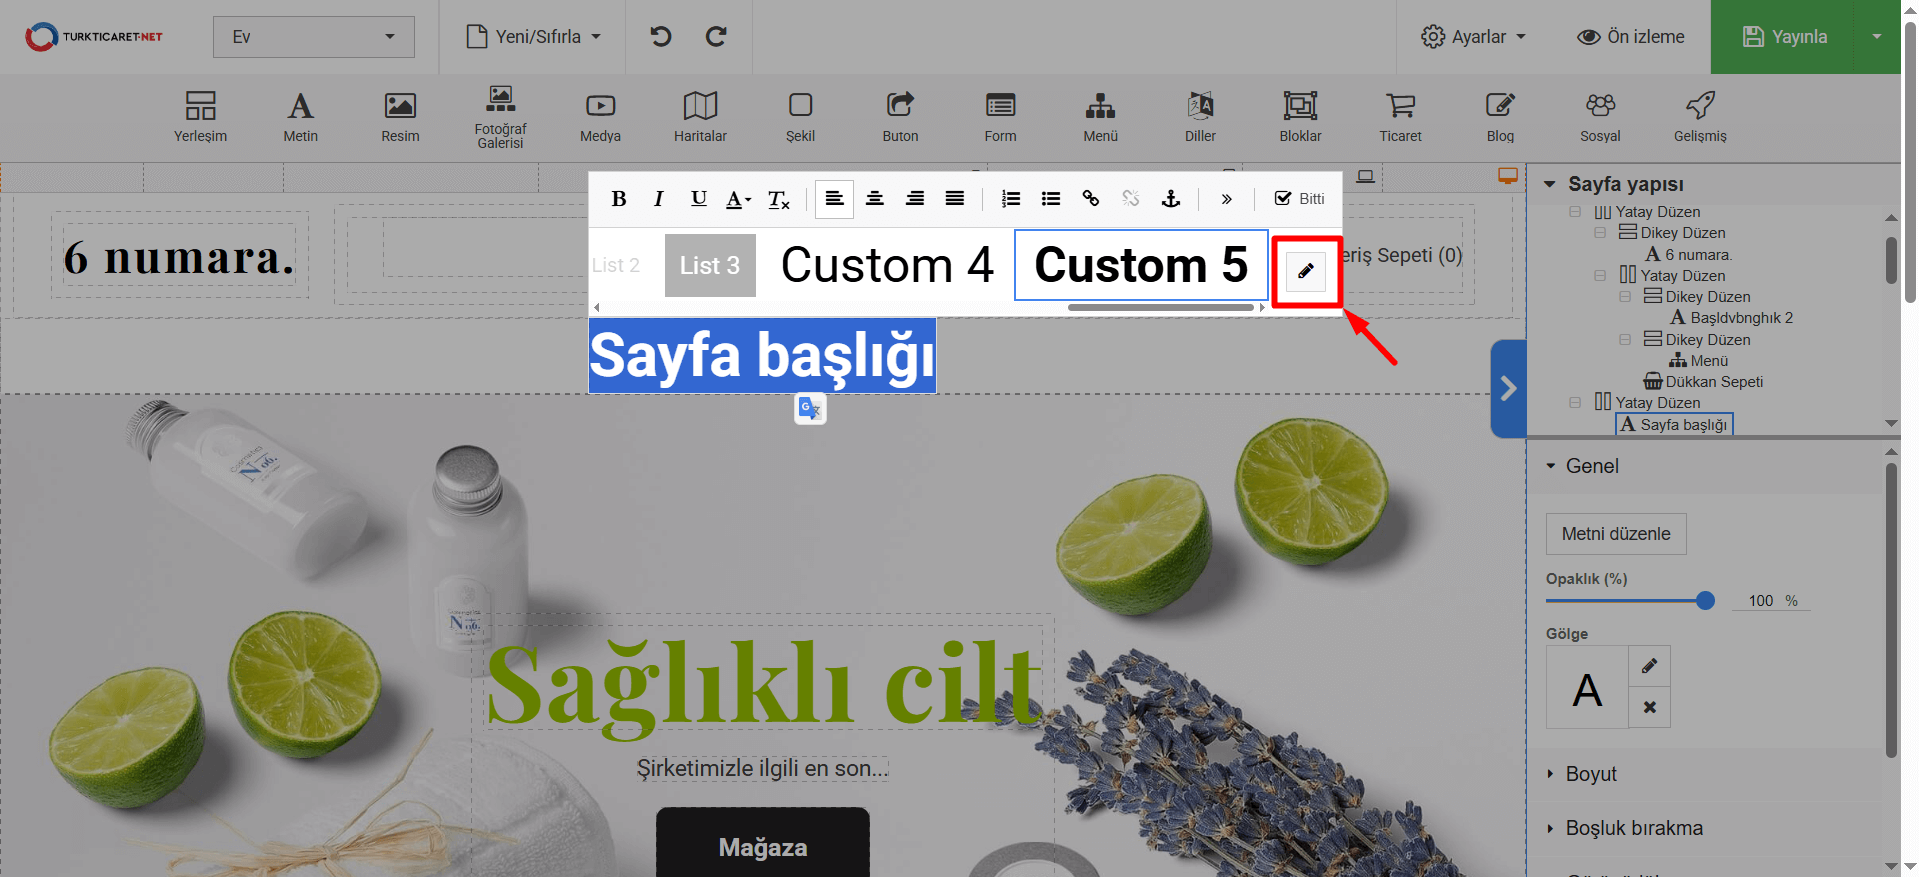This screenshot has width=1919, height=877.
Task: Edit the Custom 5 style with pencil
Action: 1306,271
